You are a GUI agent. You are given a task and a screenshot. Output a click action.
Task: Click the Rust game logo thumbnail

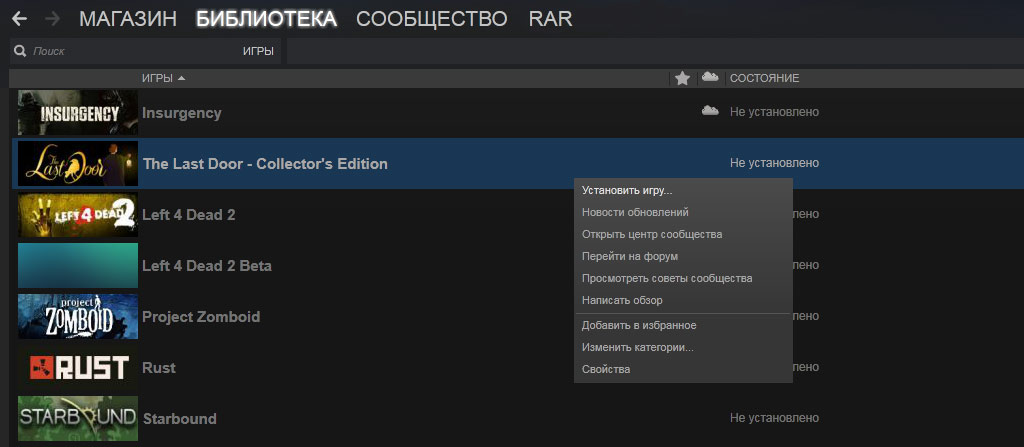pos(77,368)
